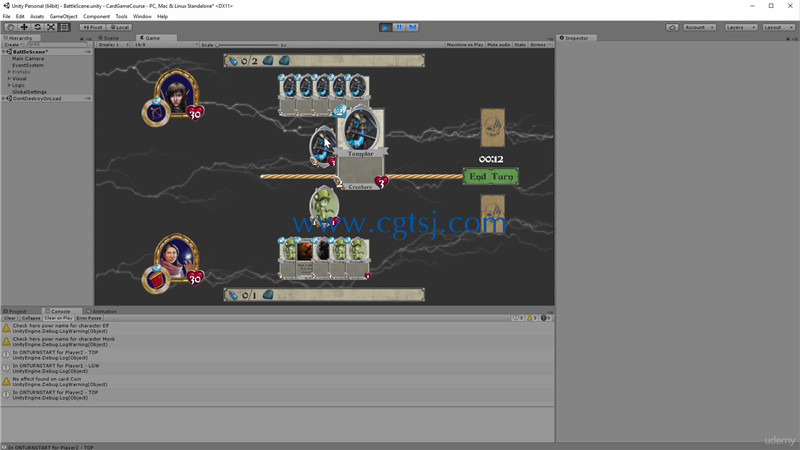800x450 pixels.
Task: Expand the Logic object
Action: (x=9, y=85)
